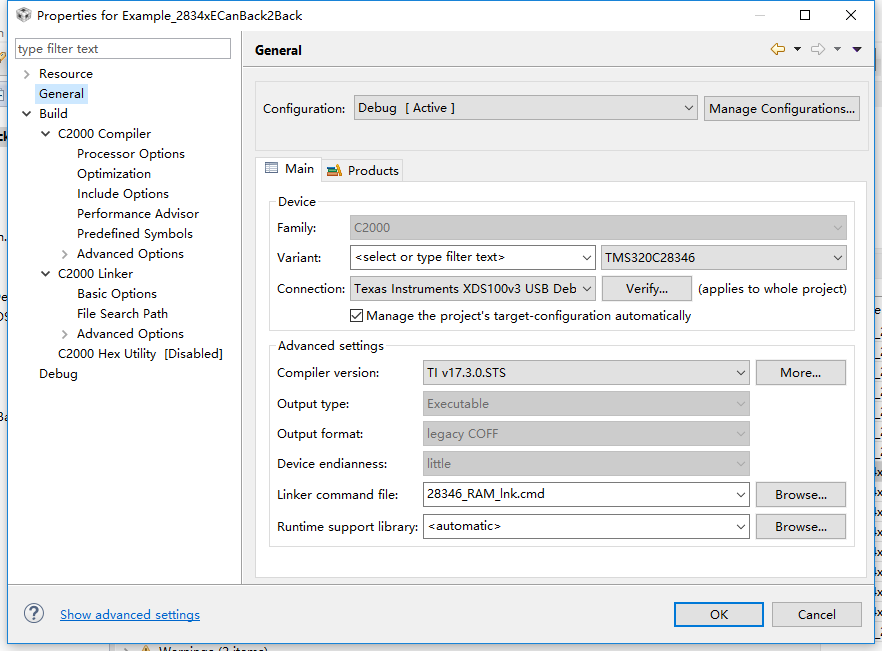
Task: Collapse the C2000 Compiler tree node
Action: click(x=45, y=134)
